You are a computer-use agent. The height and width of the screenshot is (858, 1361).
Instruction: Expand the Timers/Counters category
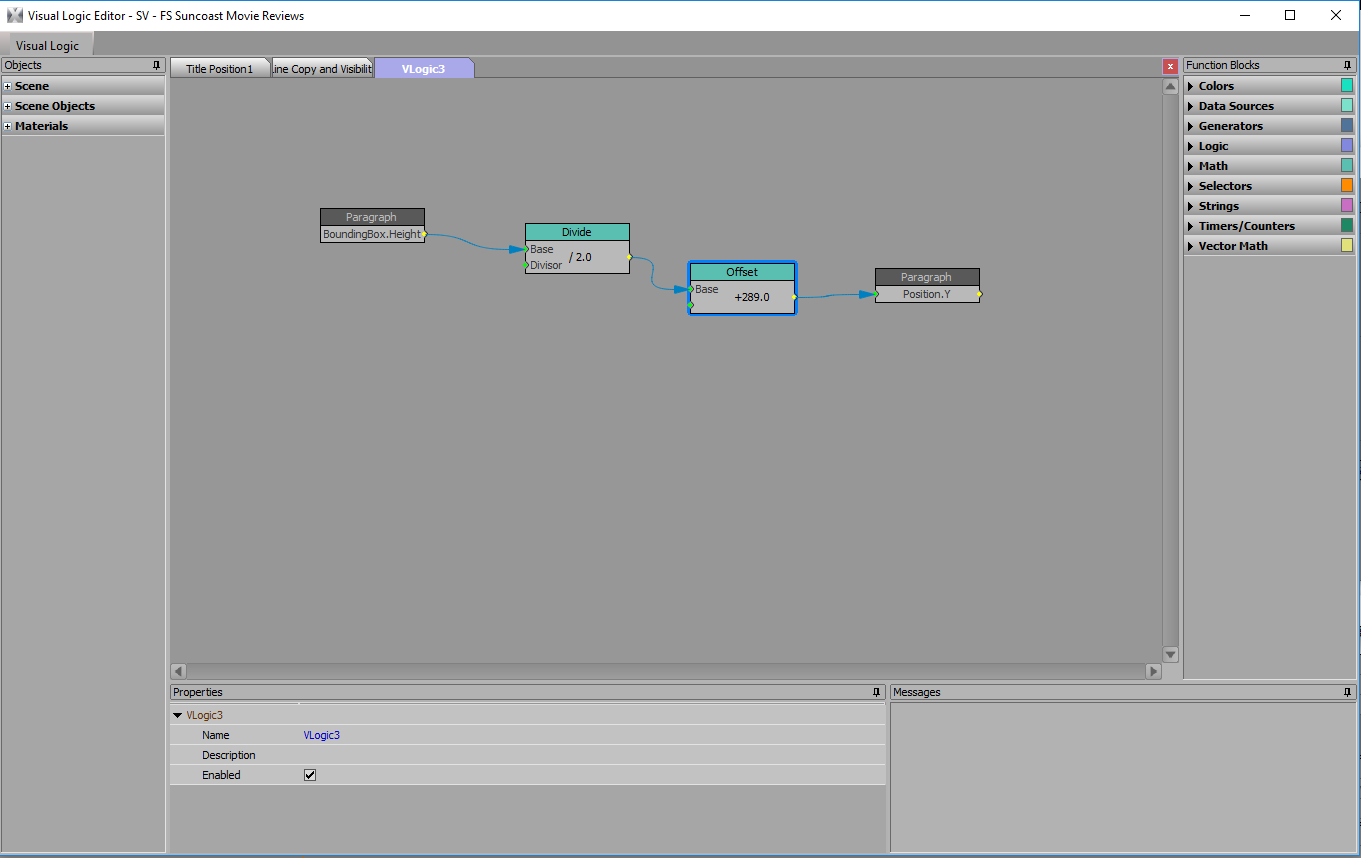coord(1191,226)
